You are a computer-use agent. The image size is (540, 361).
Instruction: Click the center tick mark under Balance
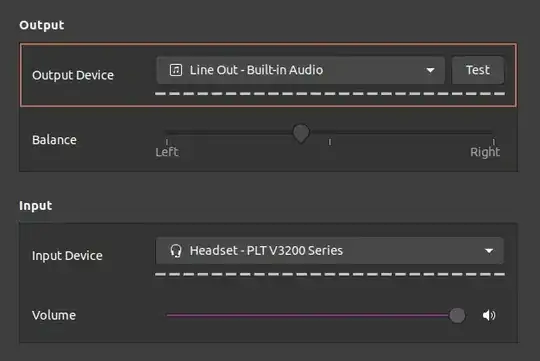pyautogui.click(x=330, y=142)
